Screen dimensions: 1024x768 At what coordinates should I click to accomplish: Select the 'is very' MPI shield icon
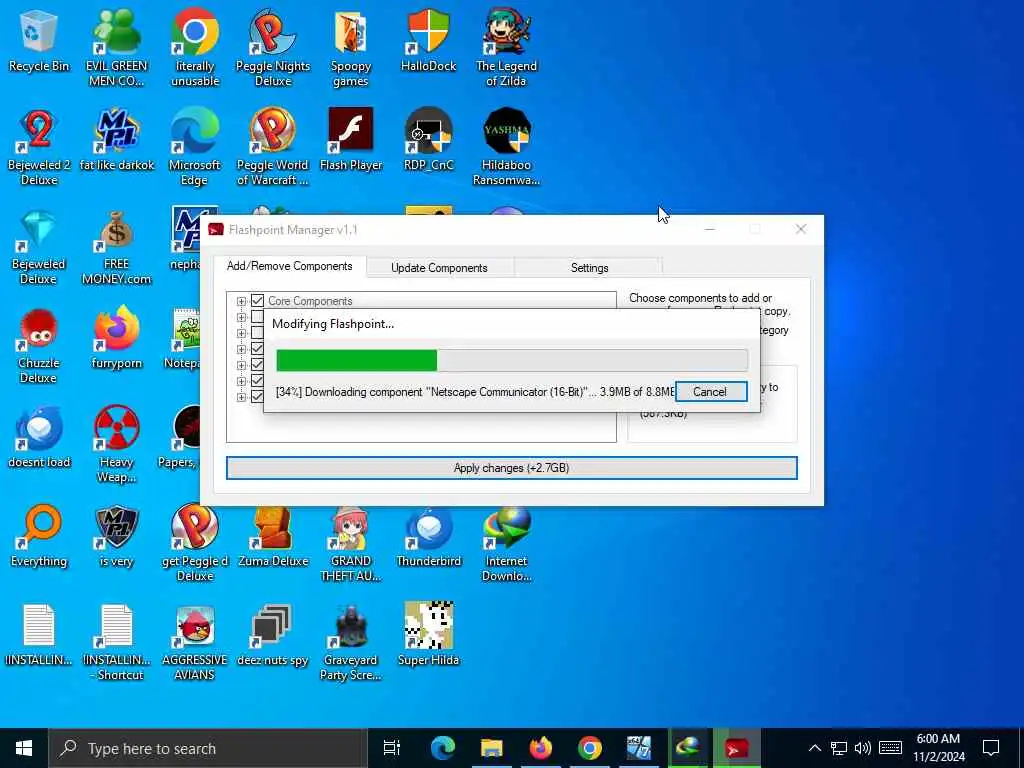coord(116,537)
